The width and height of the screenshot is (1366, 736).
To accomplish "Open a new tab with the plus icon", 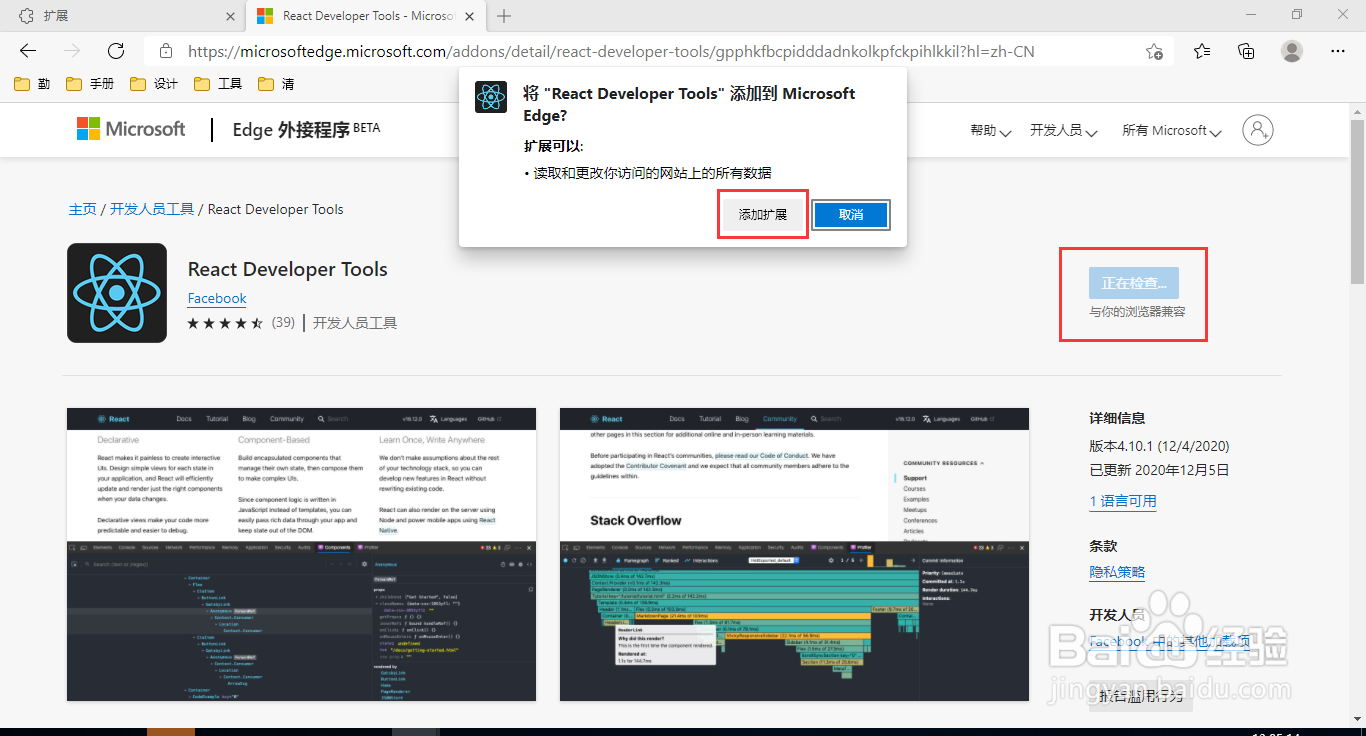I will (504, 16).
